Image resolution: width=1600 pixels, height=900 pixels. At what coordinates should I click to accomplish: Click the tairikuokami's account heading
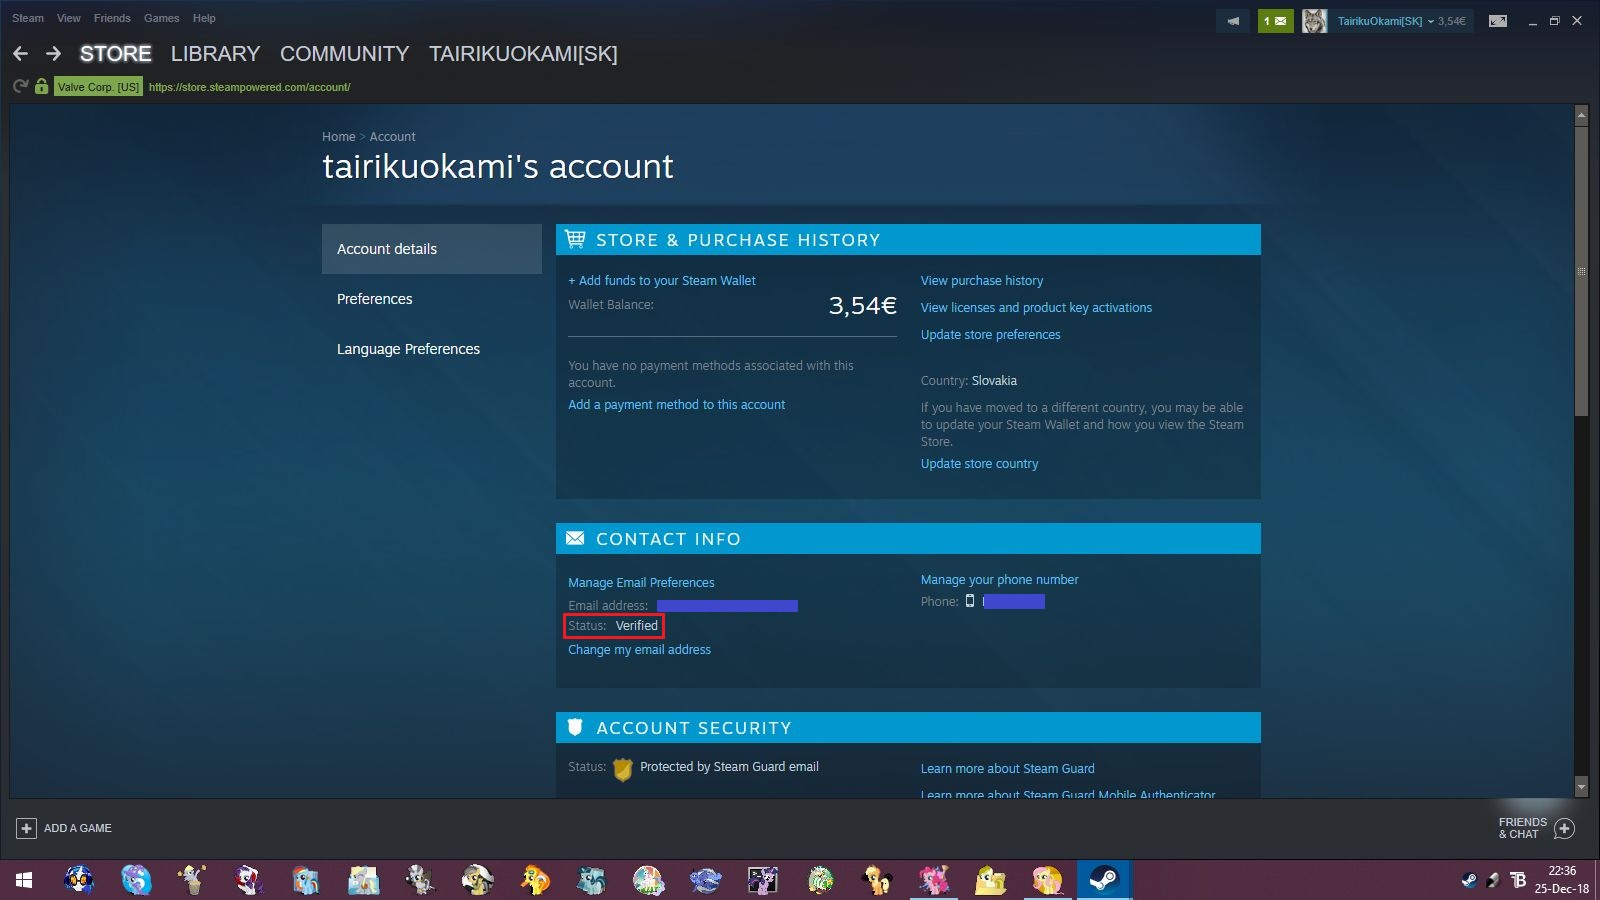click(x=498, y=166)
